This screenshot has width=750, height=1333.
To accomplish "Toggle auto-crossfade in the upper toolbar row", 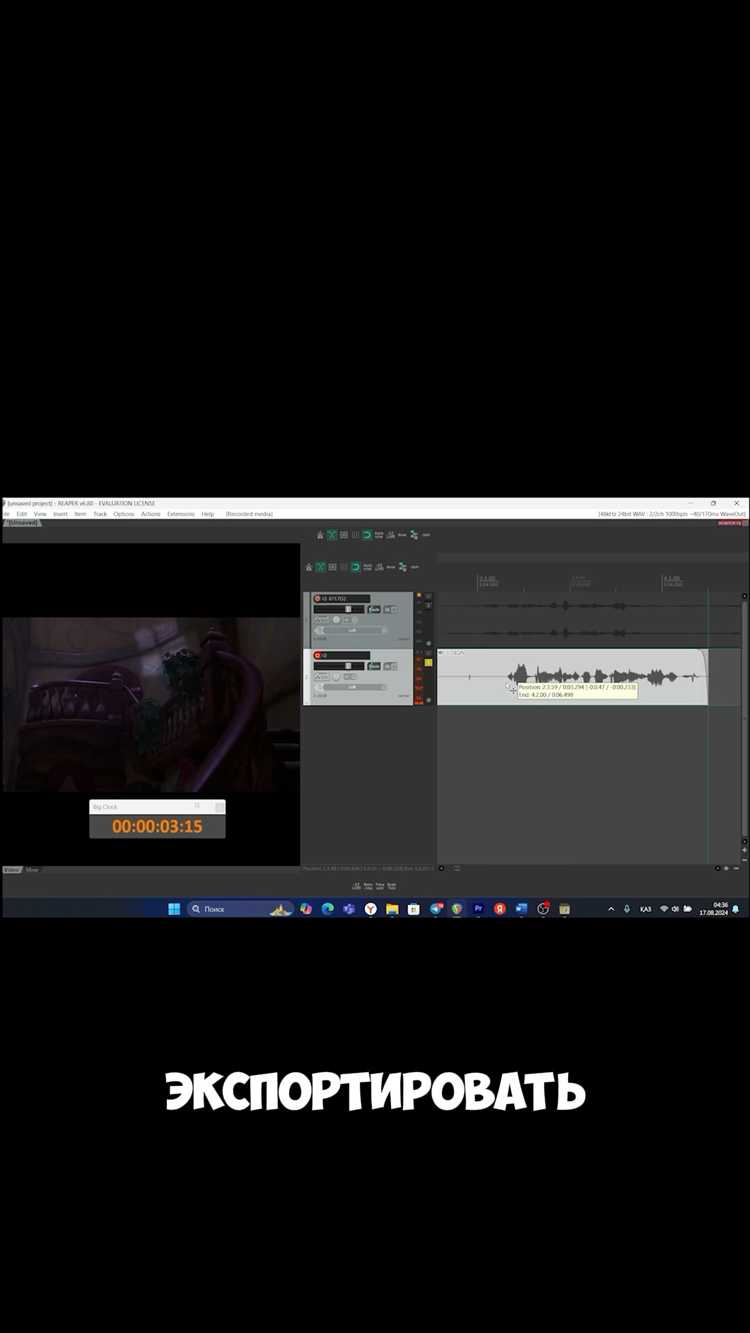I will click(332, 536).
